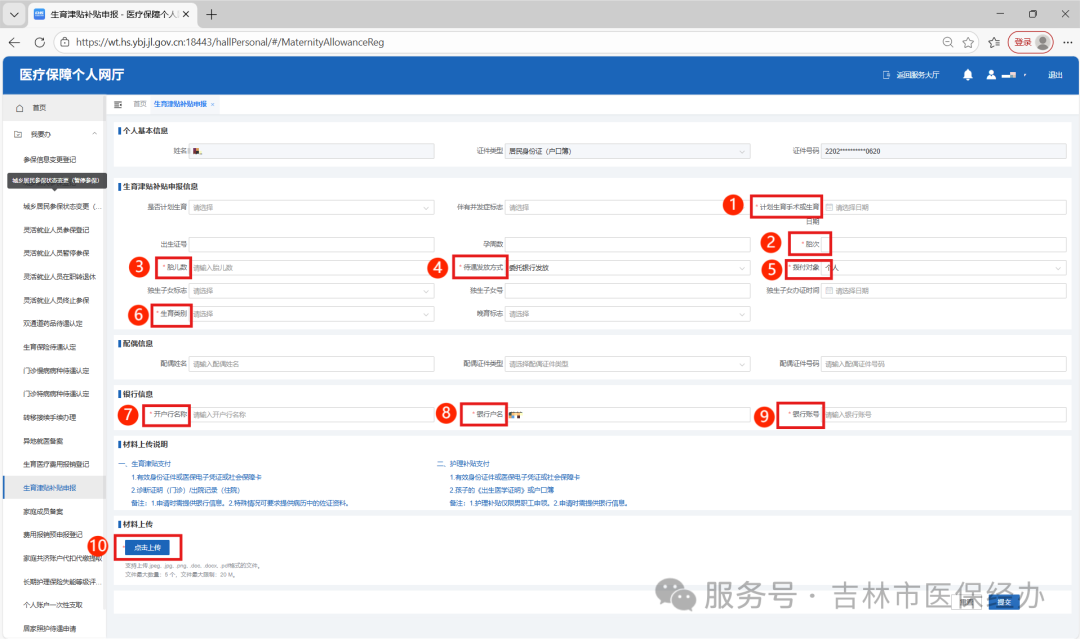Open the 独生子女标志 dropdown
The height and width of the screenshot is (639, 1080).
pyautogui.click(x=311, y=291)
